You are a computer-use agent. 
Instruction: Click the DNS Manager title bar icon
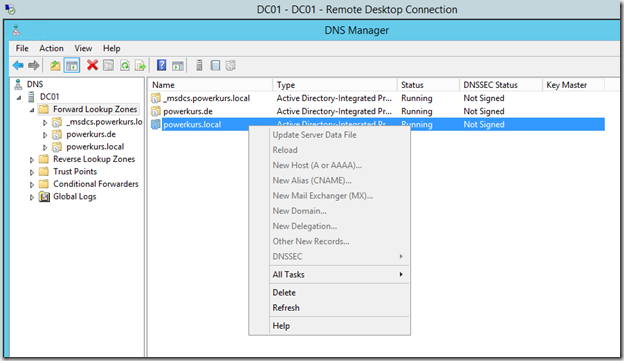[16, 30]
